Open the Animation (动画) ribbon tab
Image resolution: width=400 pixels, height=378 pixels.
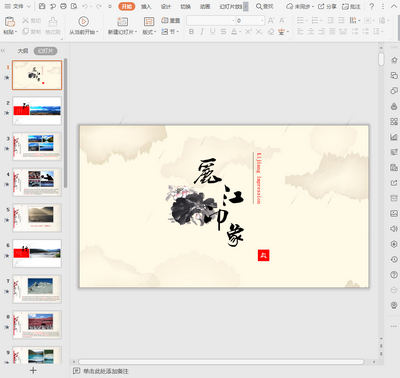click(x=205, y=6)
